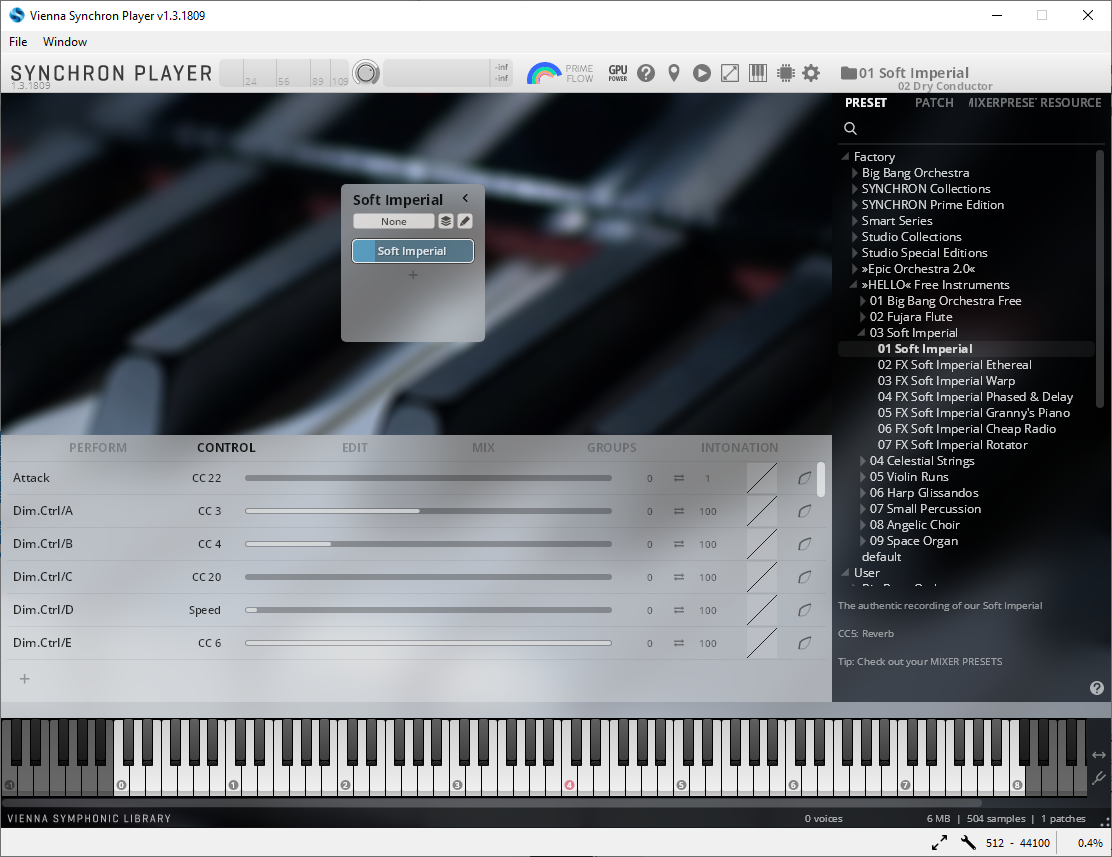The image size is (1112, 857).
Task: Adjust the Dim.Ctrl/E slider
Action: (x=428, y=643)
